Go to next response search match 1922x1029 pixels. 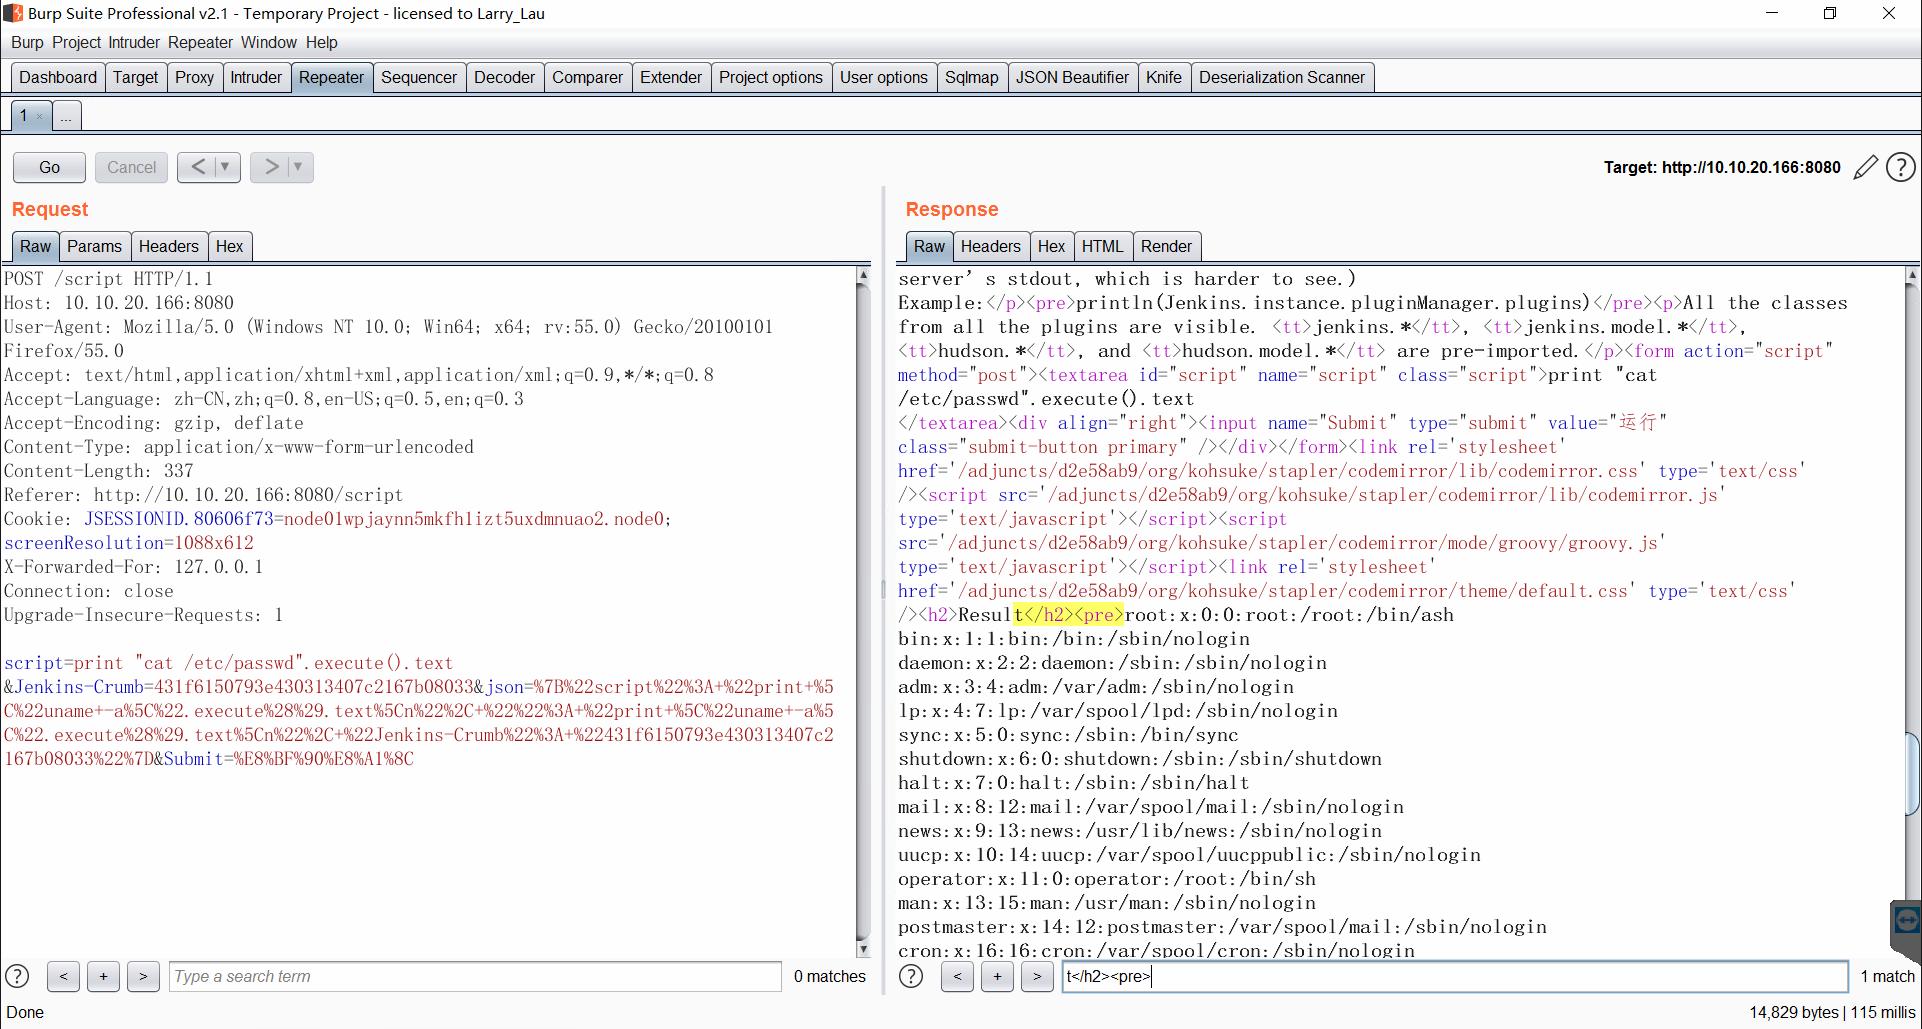[x=1037, y=976]
